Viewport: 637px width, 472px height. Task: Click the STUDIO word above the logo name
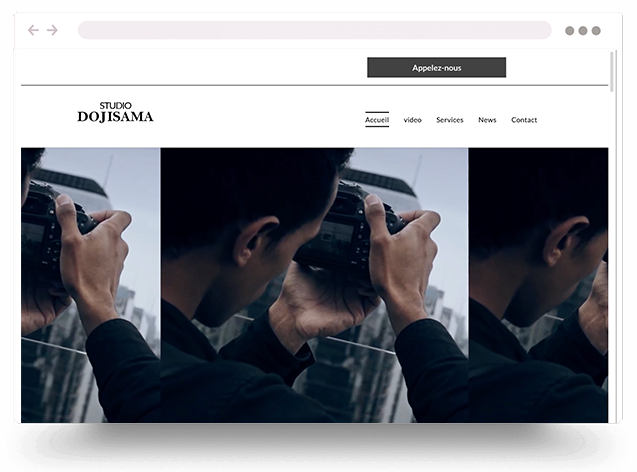click(115, 105)
